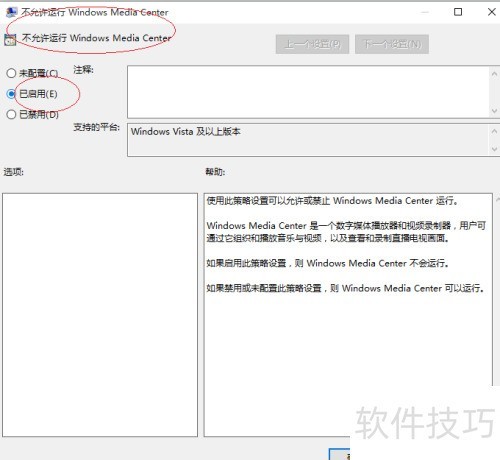Click the help line '如果禁用或未配置此策略设置'
Screen dimensions: 500x460
coord(264,288)
